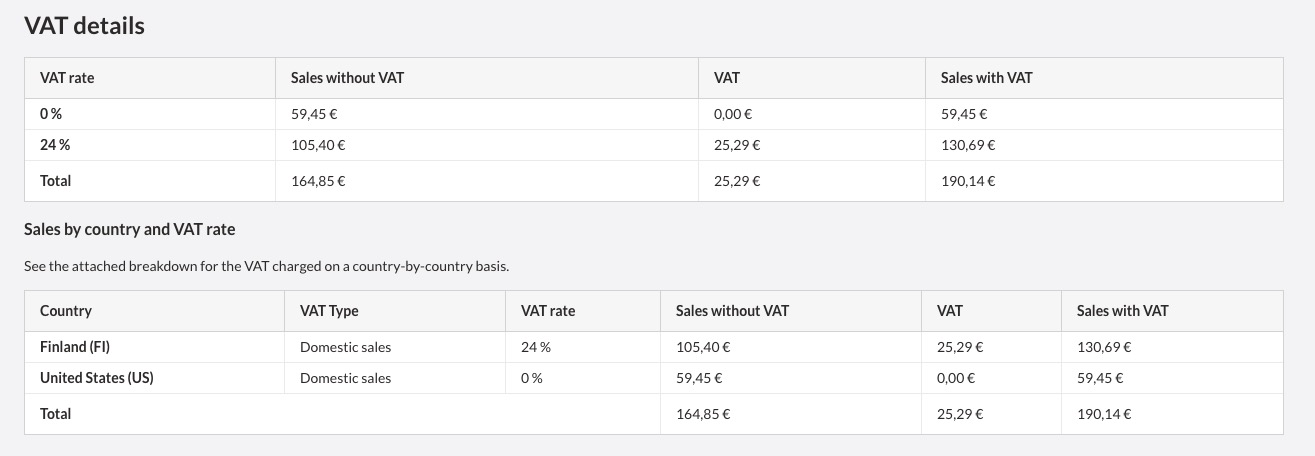Screen dimensions: 1315x456
Task: Click Domestic sales in the Finland row
Action: pos(345,347)
